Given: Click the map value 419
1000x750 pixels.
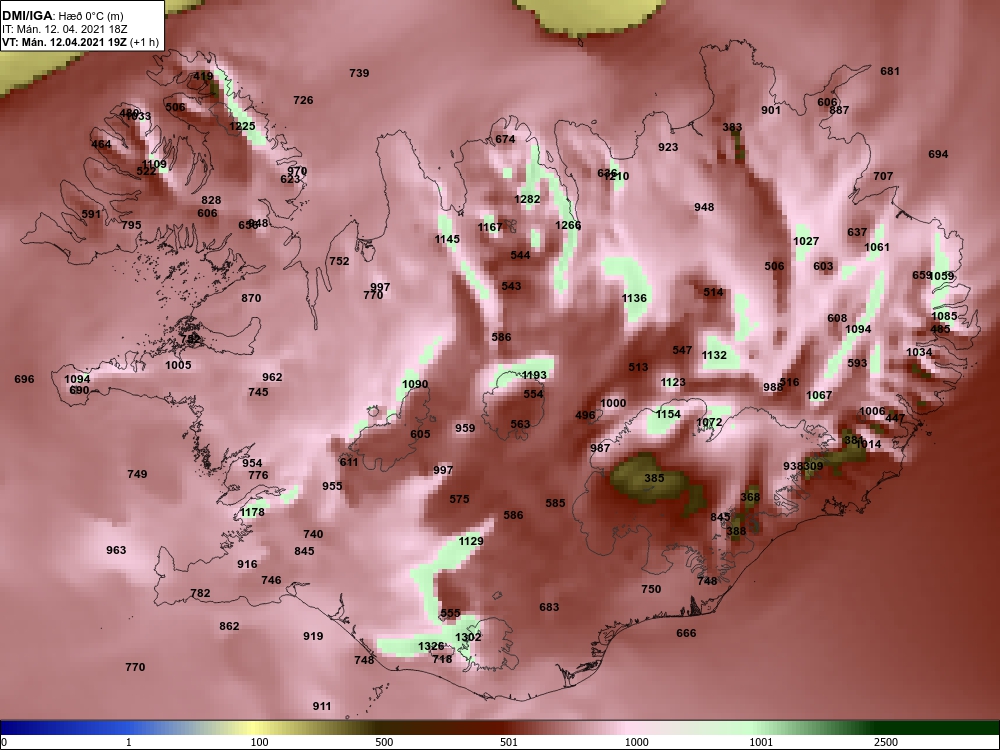Looking at the screenshot, I should click(203, 77).
